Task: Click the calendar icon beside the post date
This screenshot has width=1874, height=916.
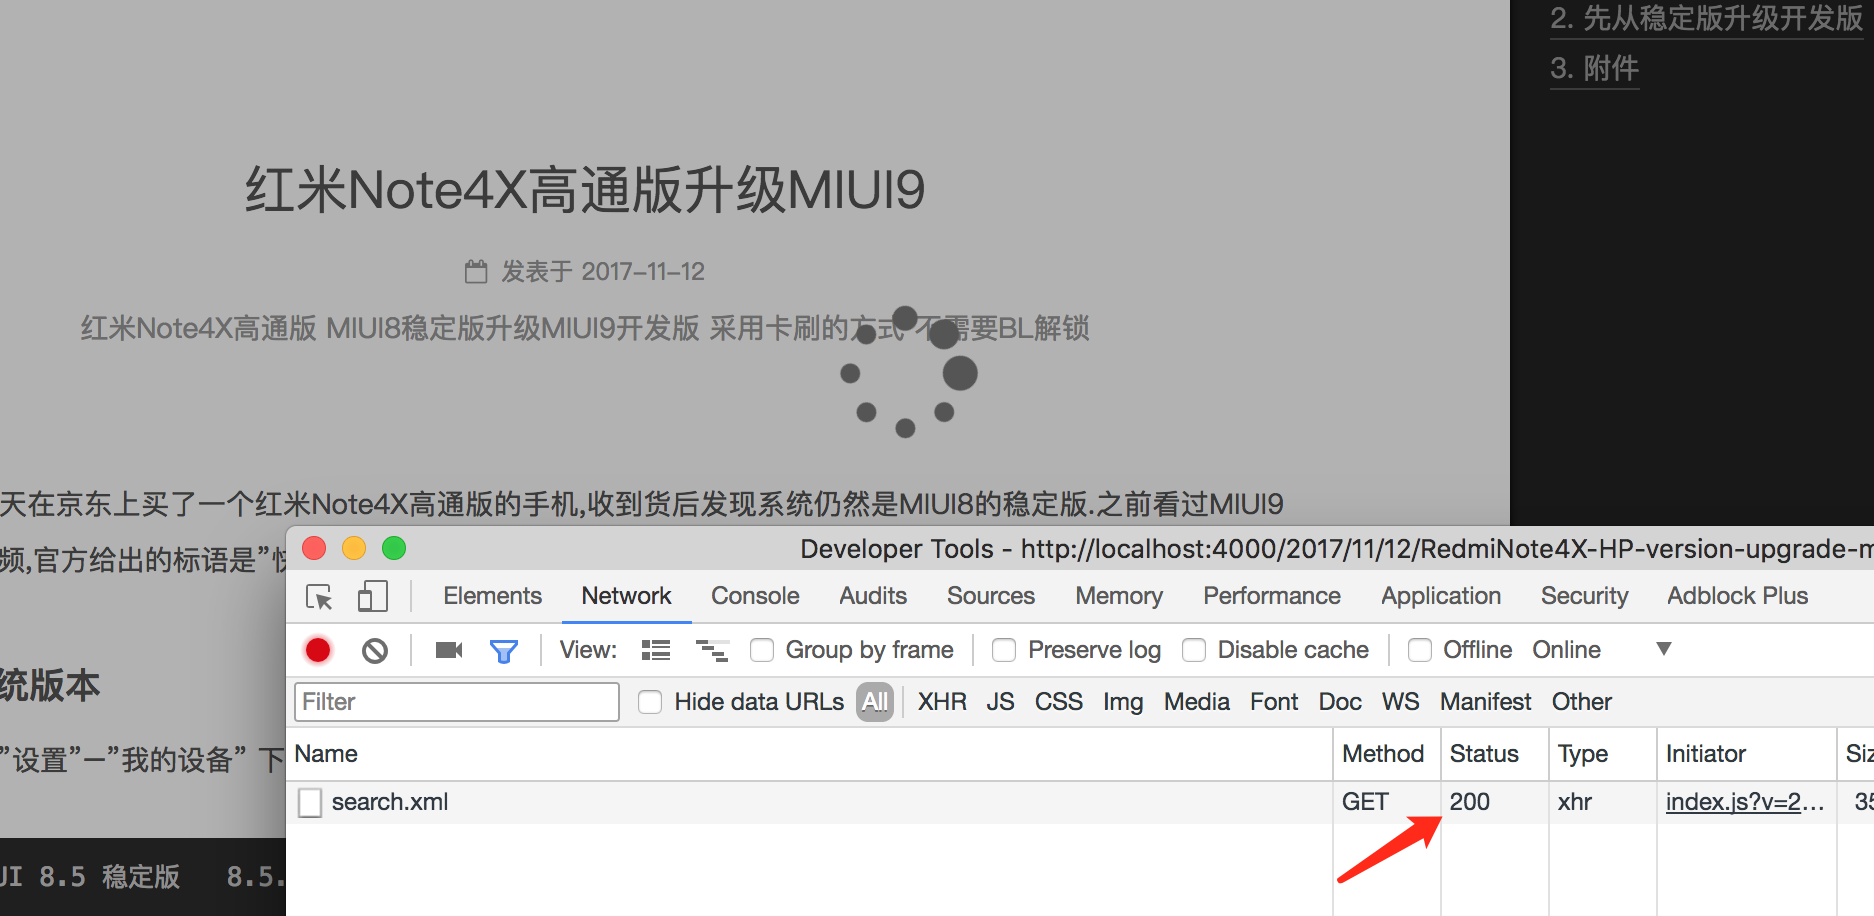Action: (x=476, y=271)
